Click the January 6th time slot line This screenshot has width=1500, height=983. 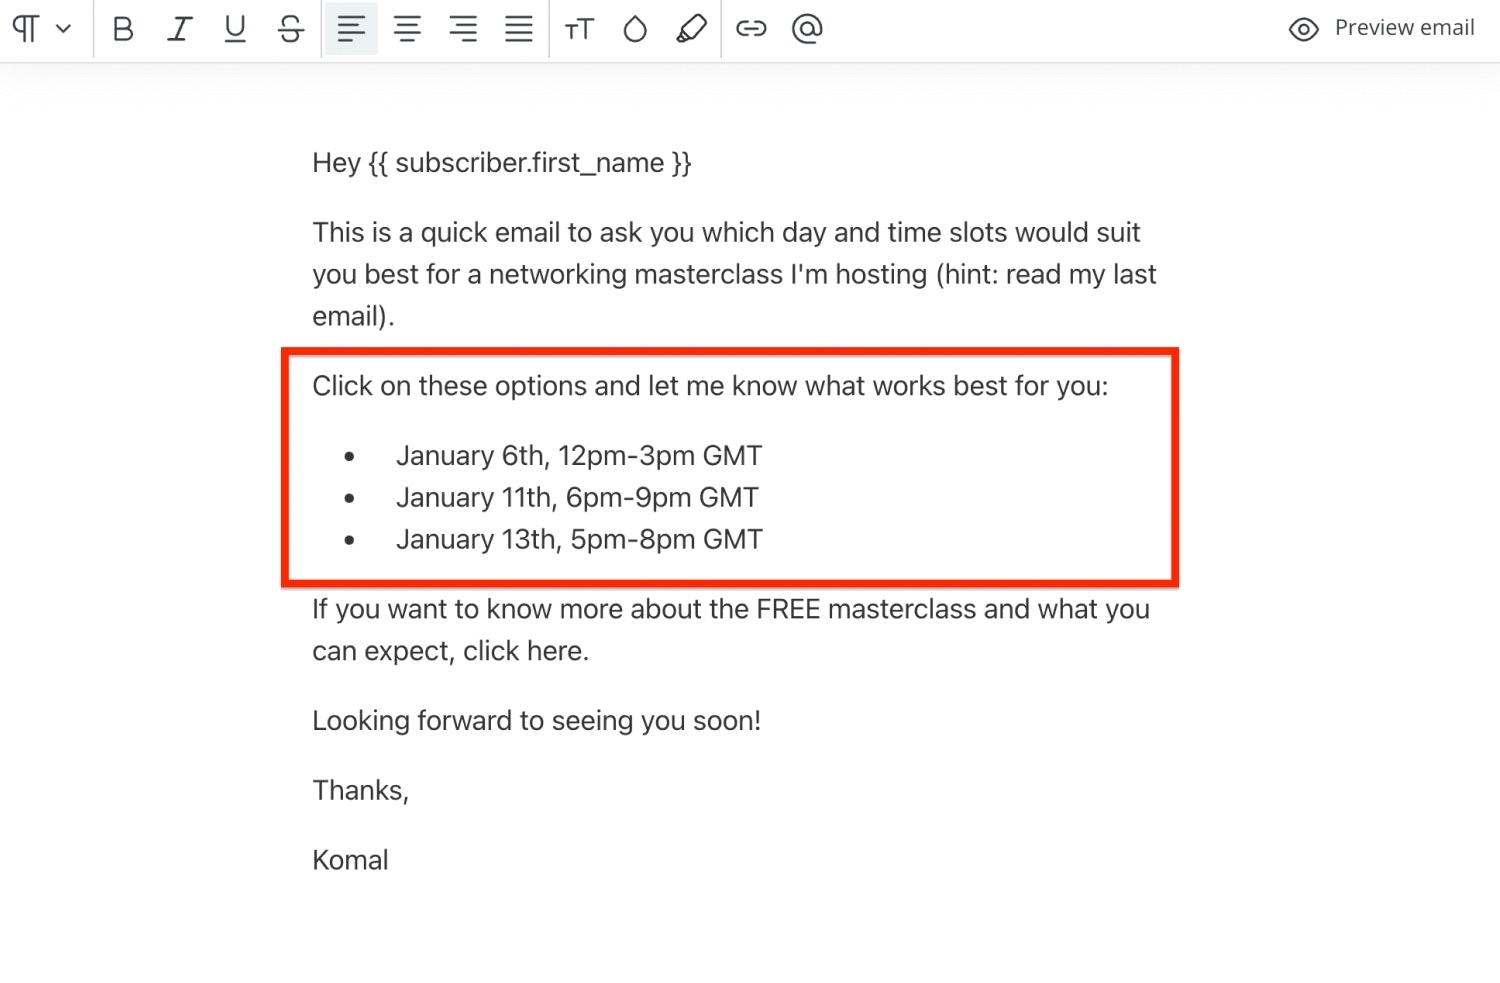(x=578, y=456)
